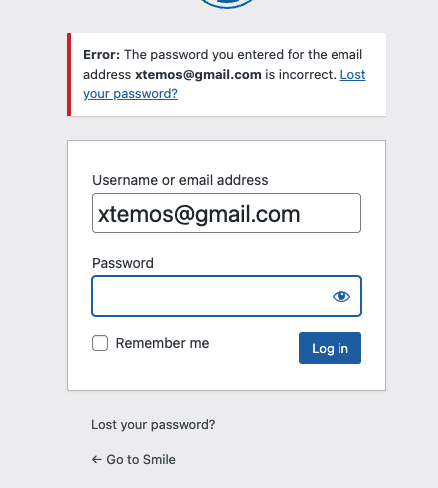Click the Remember me label text
438x488 pixels.
coord(162,343)
